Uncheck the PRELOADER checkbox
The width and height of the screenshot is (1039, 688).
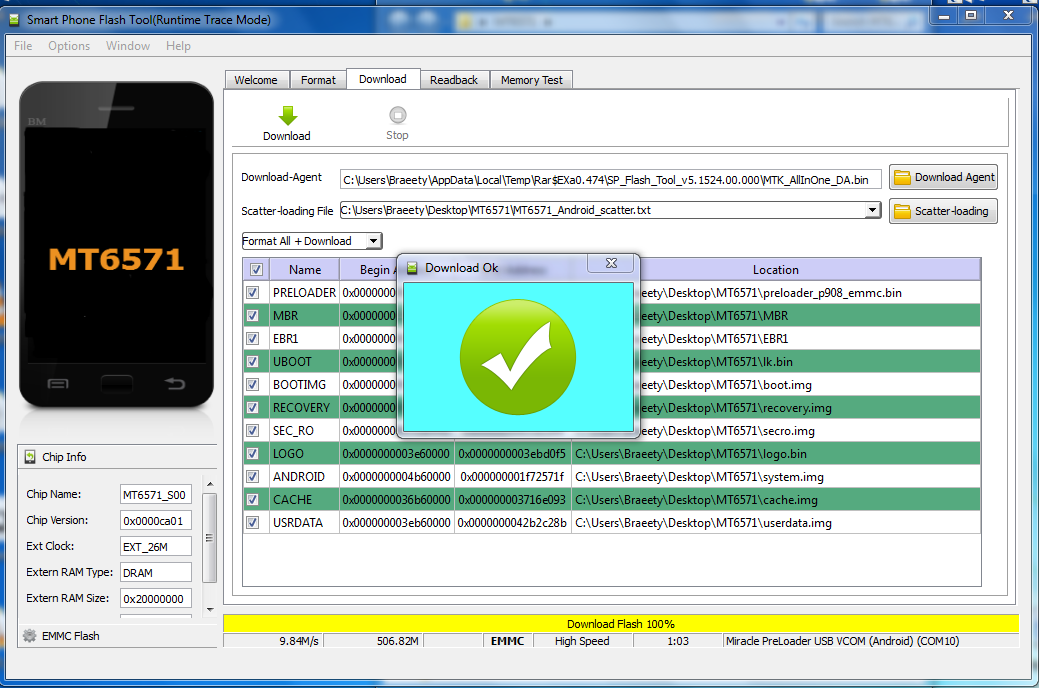pyautogui.click(x=252, y=292)
